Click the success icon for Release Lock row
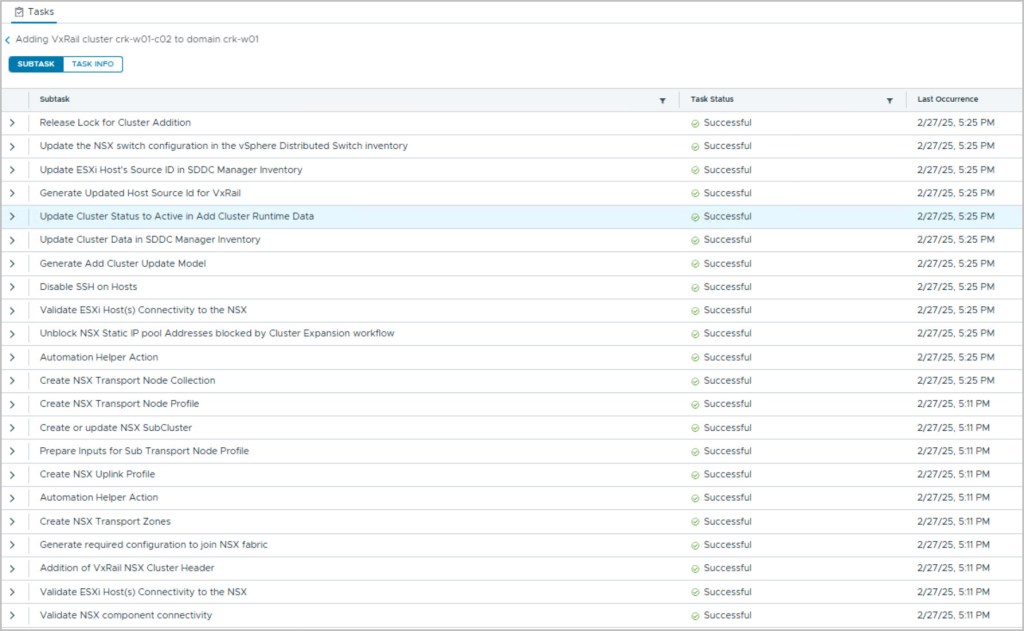The width and height of the screenshot is (1024, 631). (x=695, y=123)
